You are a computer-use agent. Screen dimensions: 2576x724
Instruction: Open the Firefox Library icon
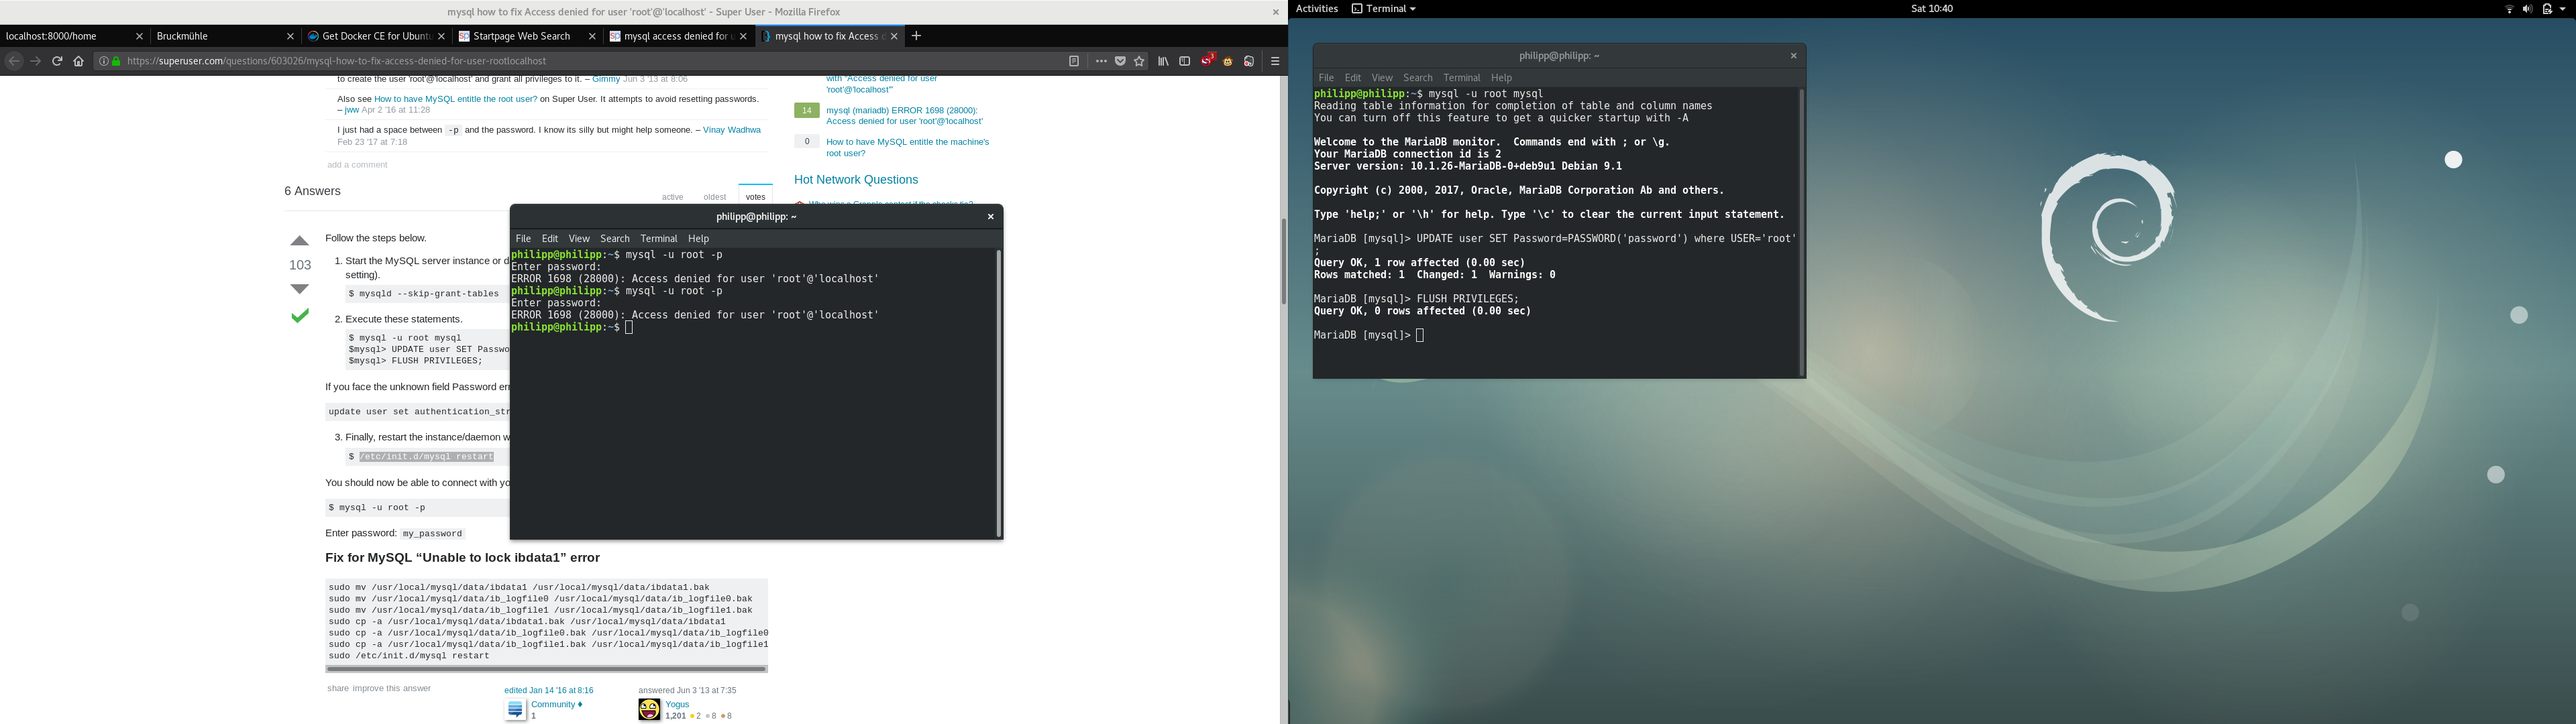1163,61
